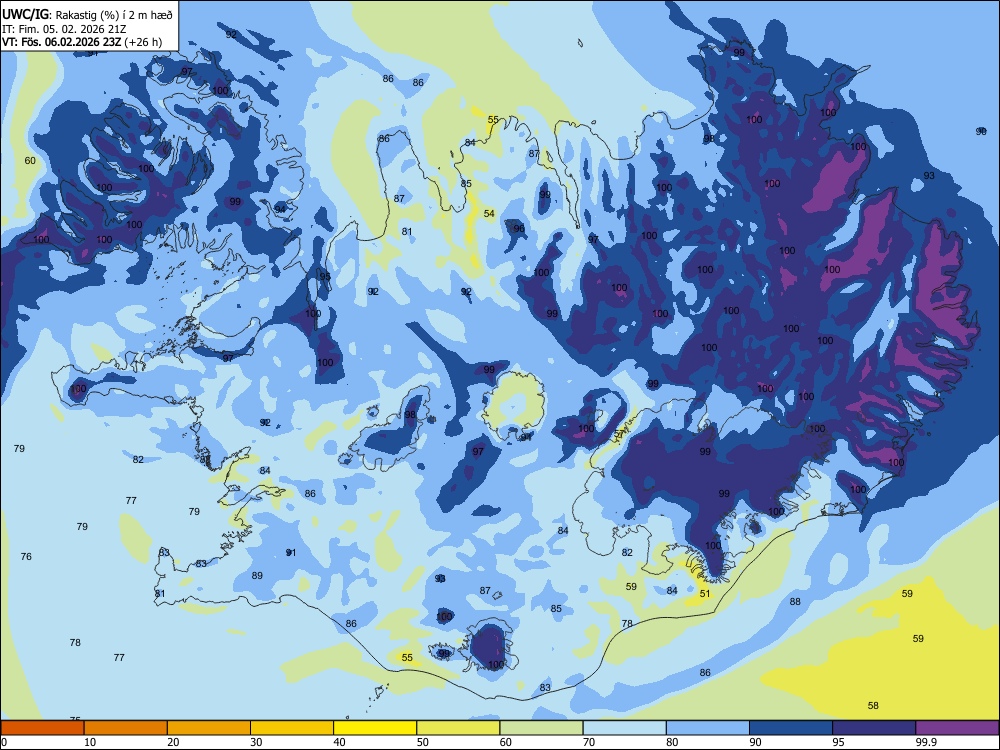Image resolution: width=1000 pixels, height=750 pixels.
Task: Click the map value '76' in the western ocean
Action: pyautogui.click(x=26, y=556)
